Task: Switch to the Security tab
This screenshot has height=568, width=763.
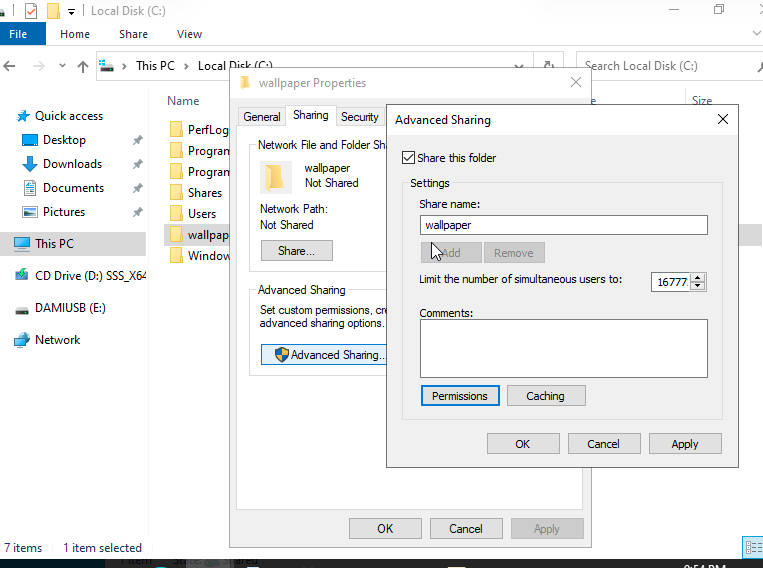Action: pyautogui.click(x=360, y=117)
